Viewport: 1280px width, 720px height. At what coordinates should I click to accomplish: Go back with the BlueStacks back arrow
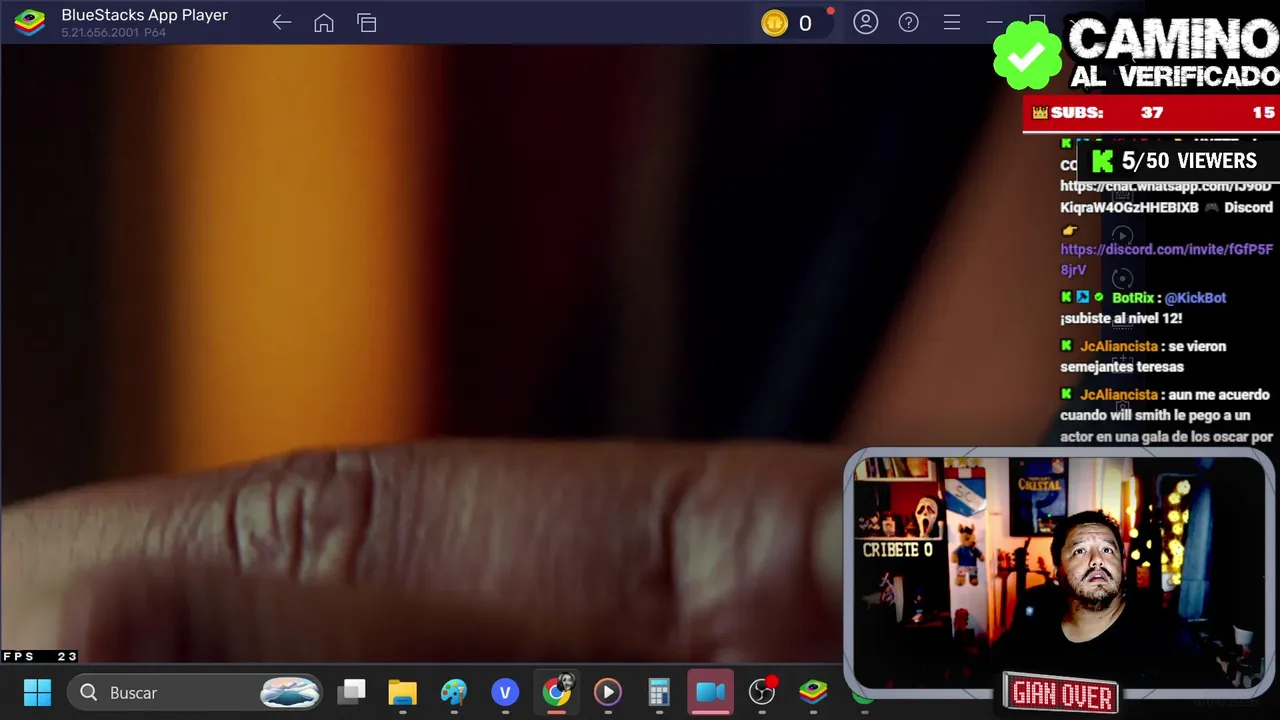click(282, 23)
